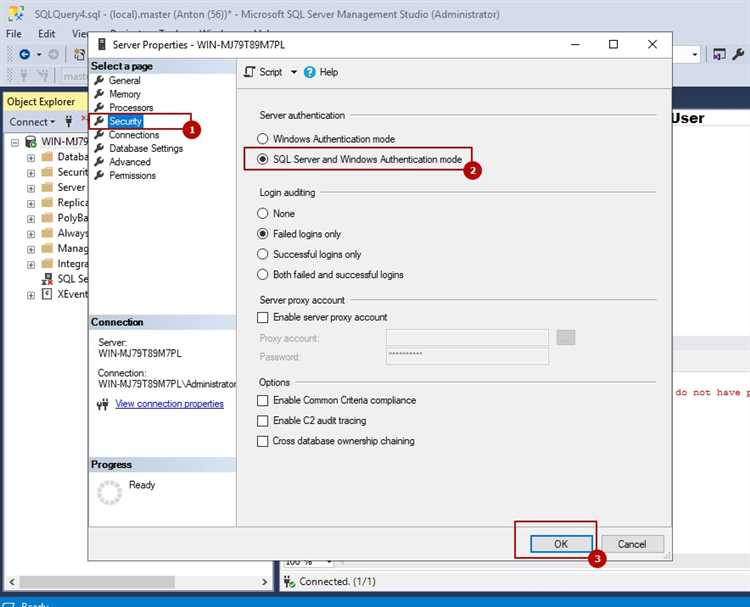
Task: Open the zoom percentage dropdown
Action: 329,562
